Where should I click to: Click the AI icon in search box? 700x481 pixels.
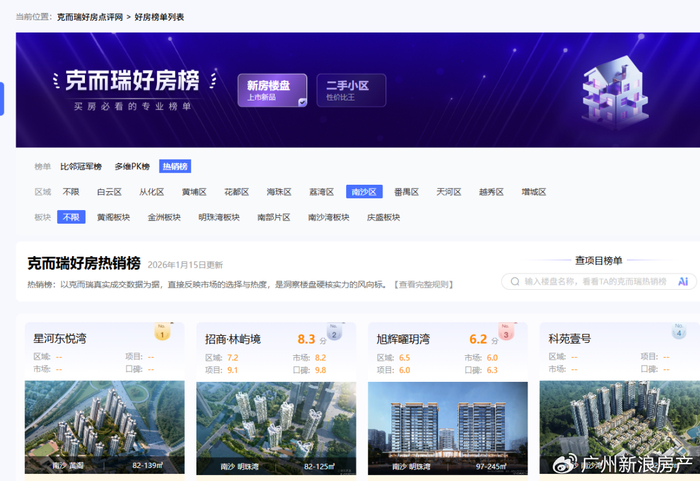(683, 281)
